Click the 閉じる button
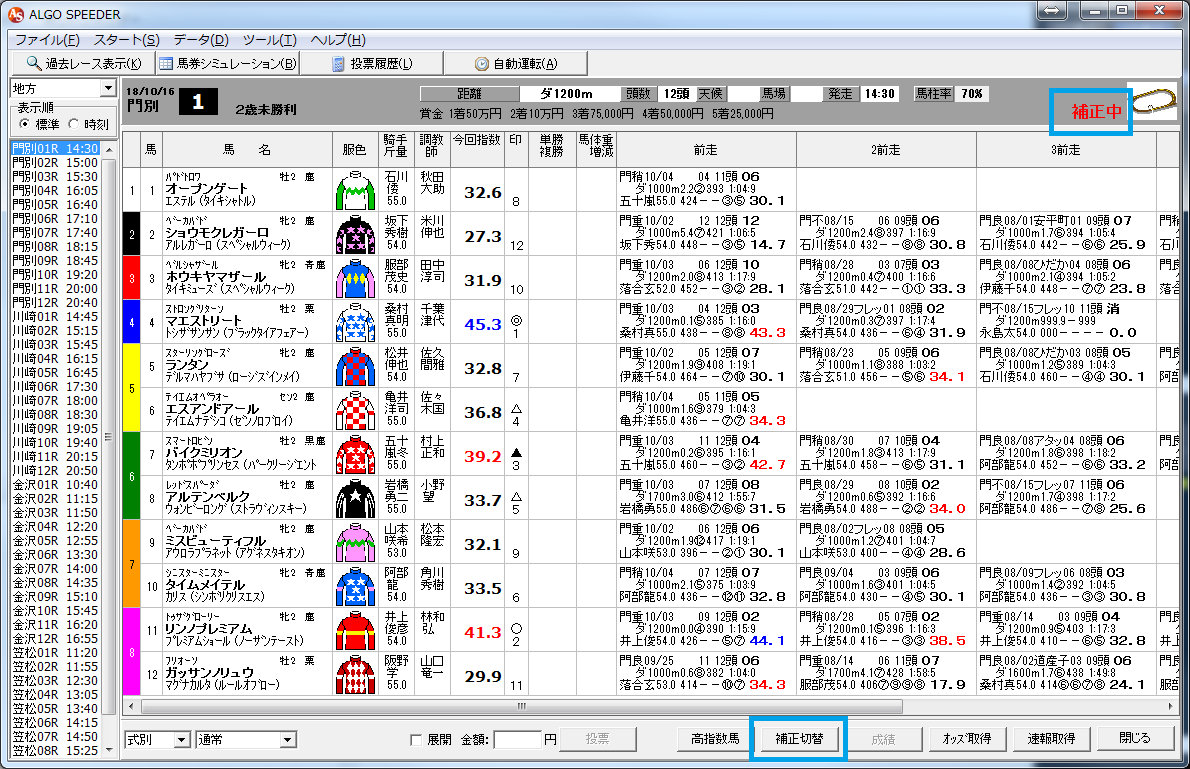Screen dimensions: 1190x769 point(1135,739)
